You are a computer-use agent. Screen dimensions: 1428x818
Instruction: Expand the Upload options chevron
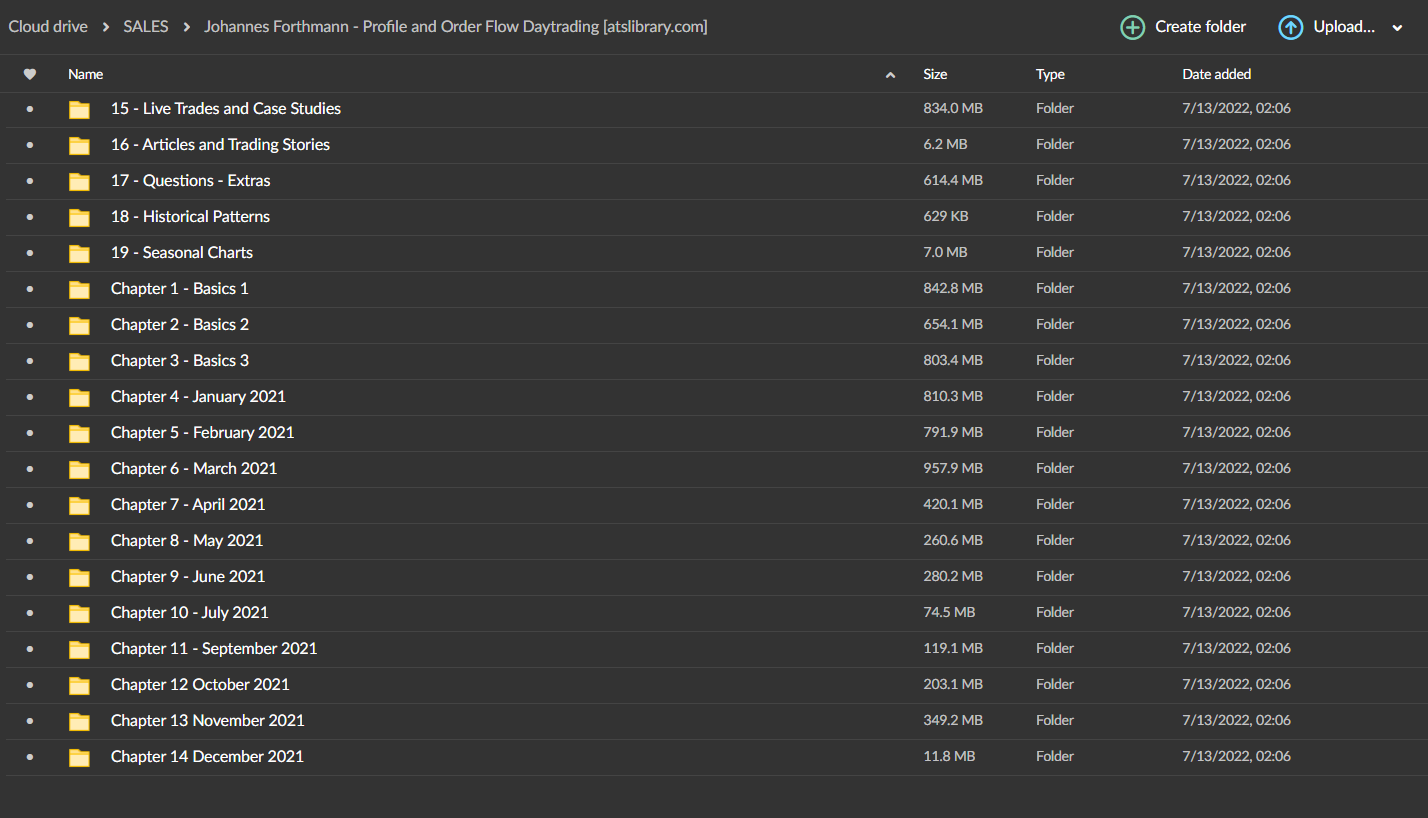(x=1397, y=27)
